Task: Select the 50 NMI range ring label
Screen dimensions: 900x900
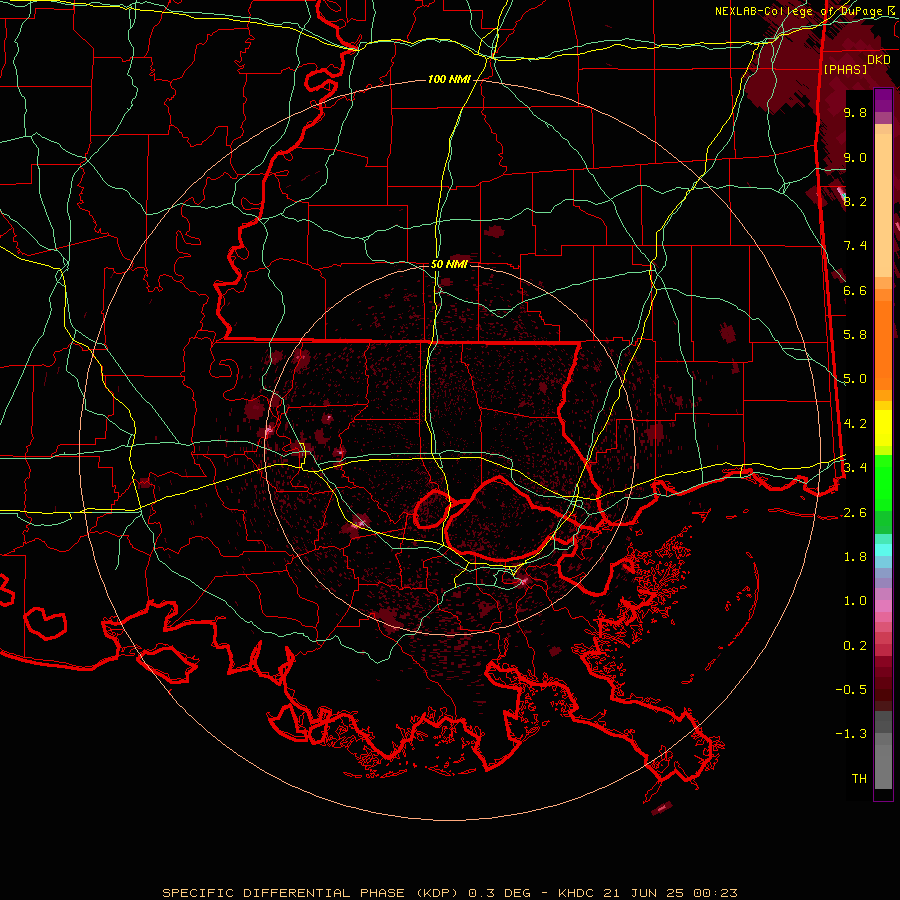Action: pyautogui.click(x=449, y=265)
